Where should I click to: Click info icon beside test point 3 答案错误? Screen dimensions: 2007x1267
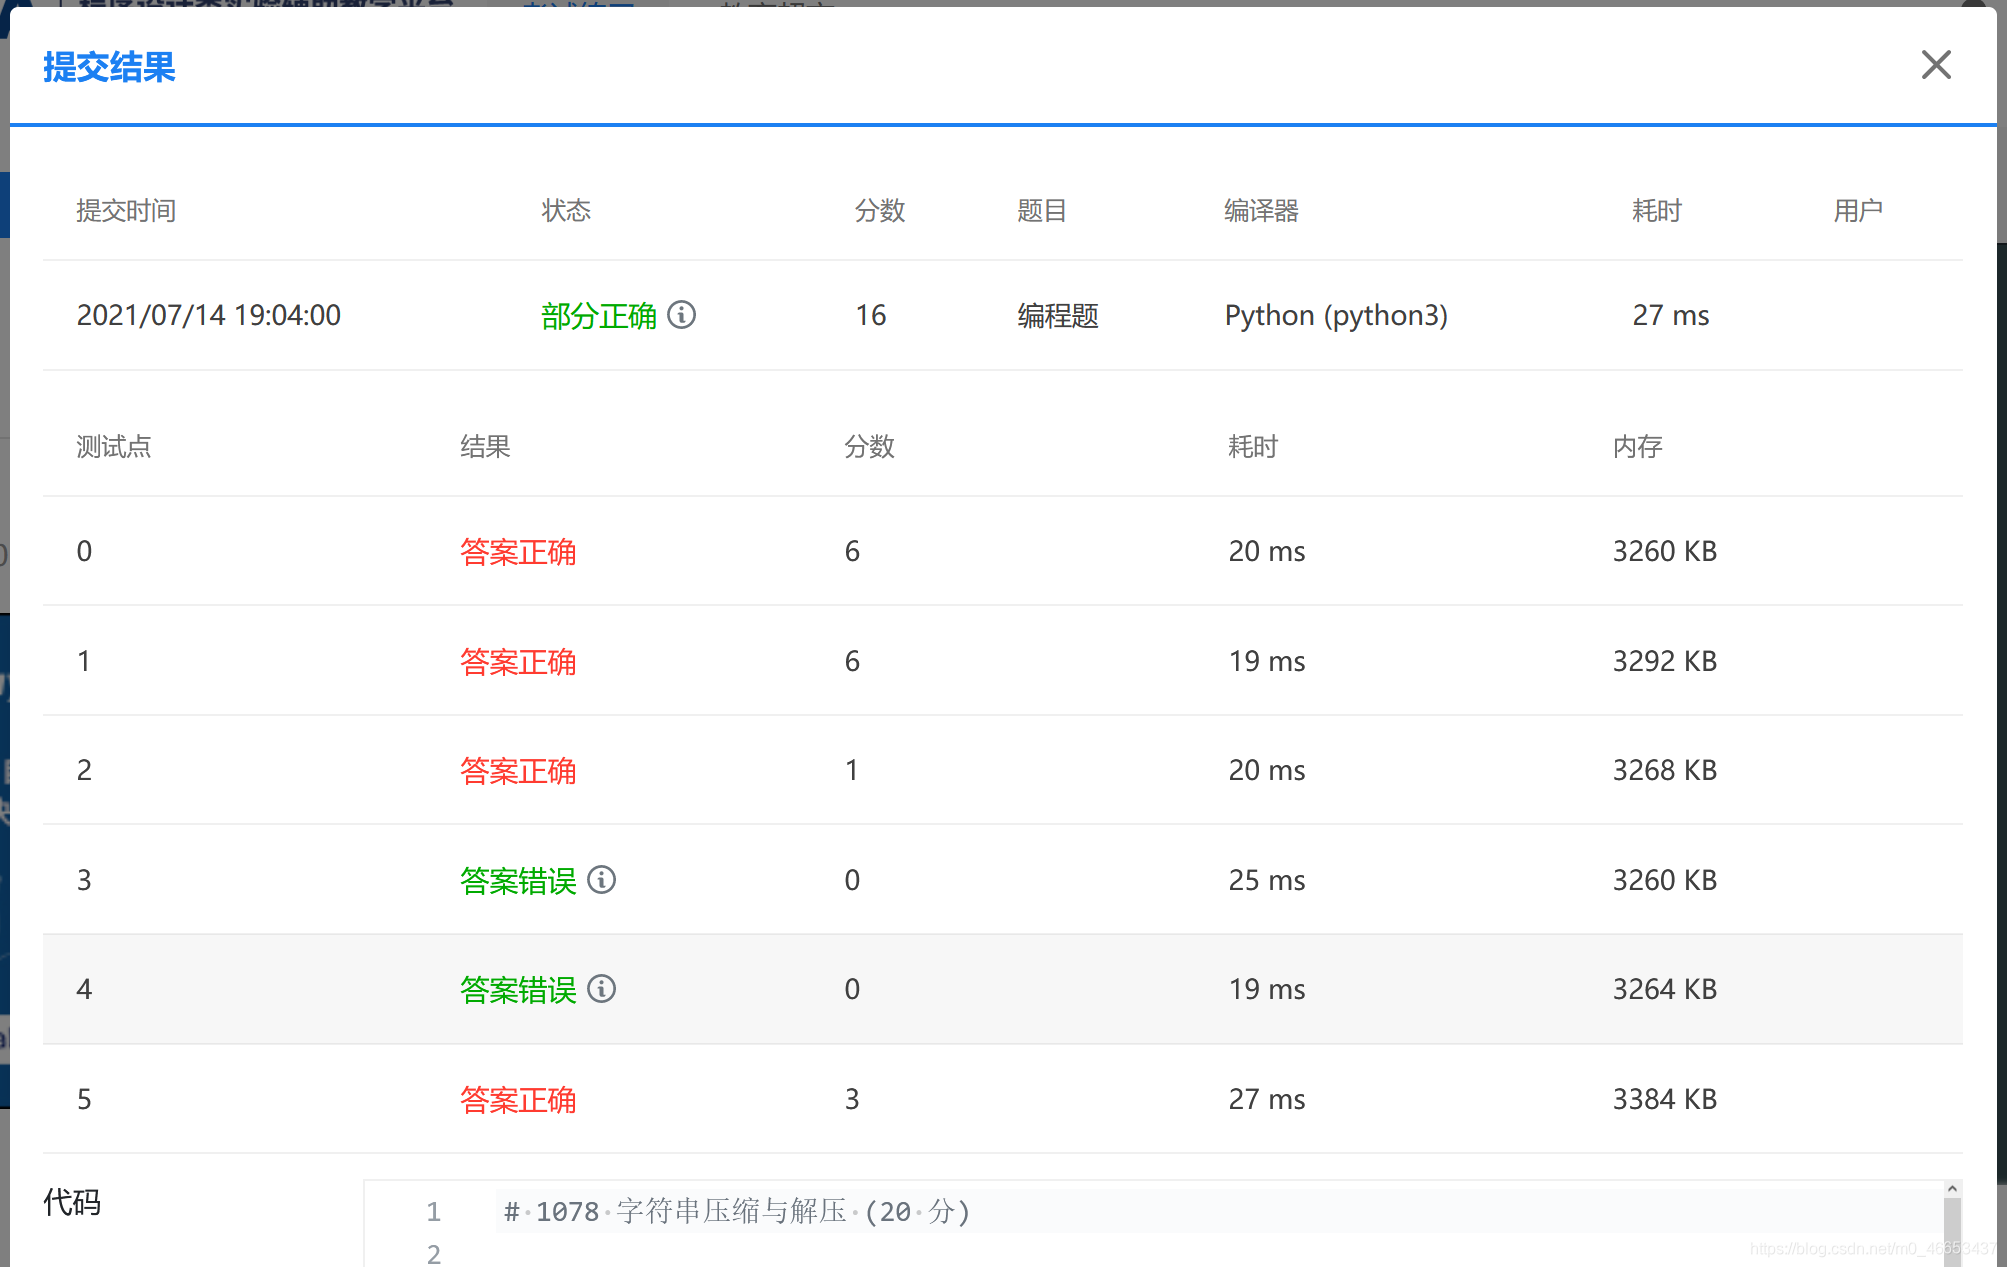tap(601, 880)
